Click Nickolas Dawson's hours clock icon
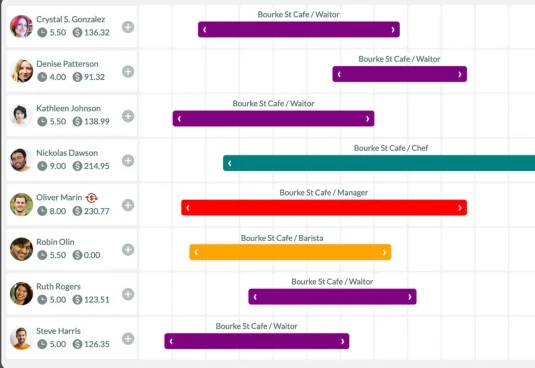 click(x=42, y=166)
